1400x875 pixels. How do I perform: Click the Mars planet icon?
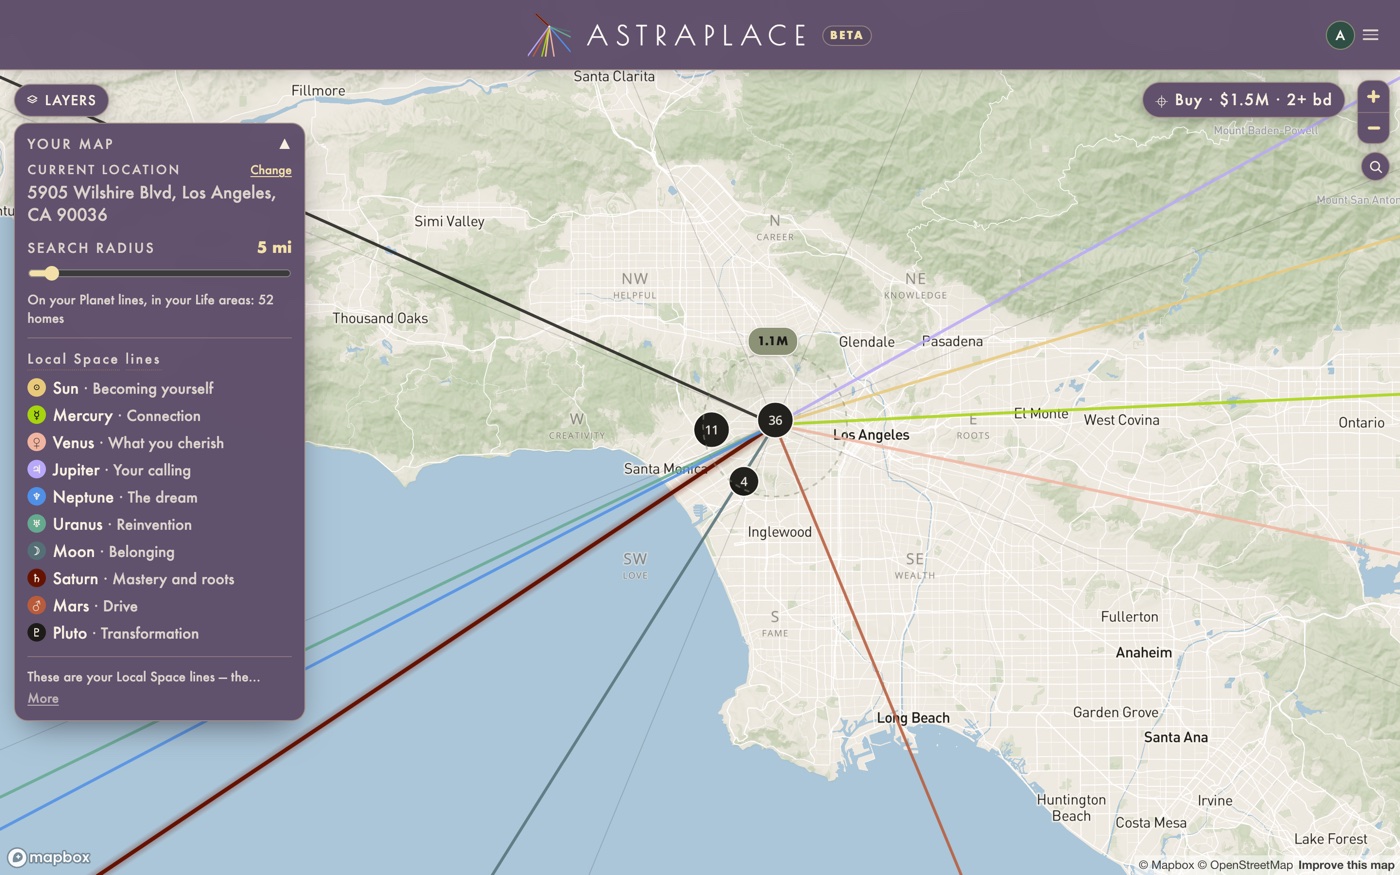coord(36,605)
